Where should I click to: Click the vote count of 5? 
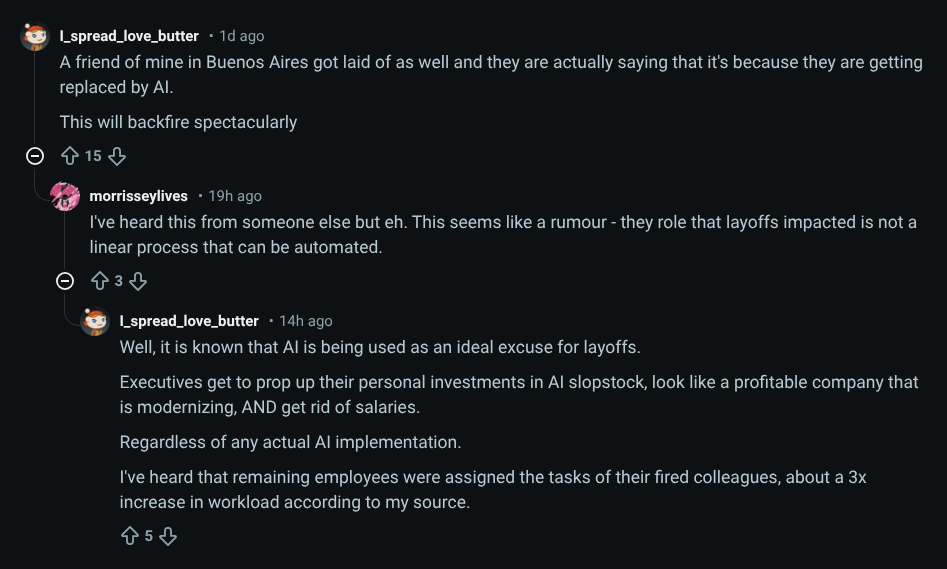pyautogui.click(x=149, y=536)
